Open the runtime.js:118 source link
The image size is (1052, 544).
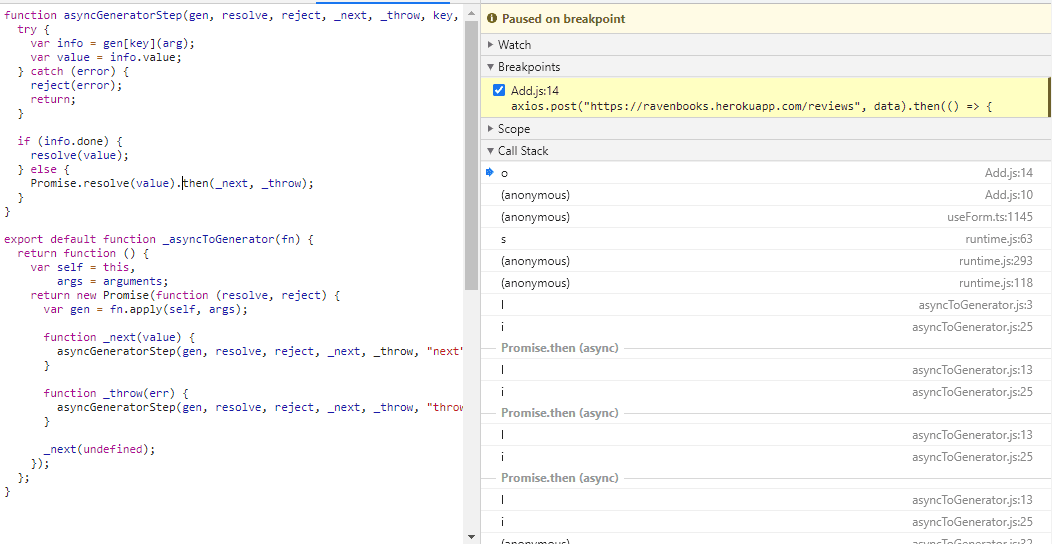tap(995, 283)
